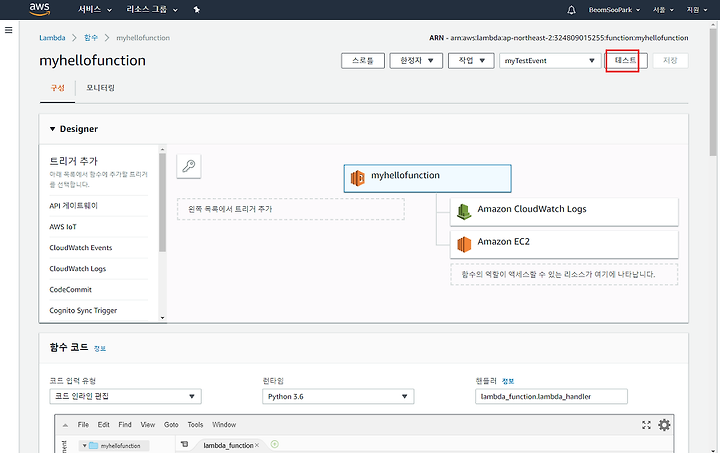Open the BeomSooPark account menu
The image size is (720, 453).
[614, 10]
